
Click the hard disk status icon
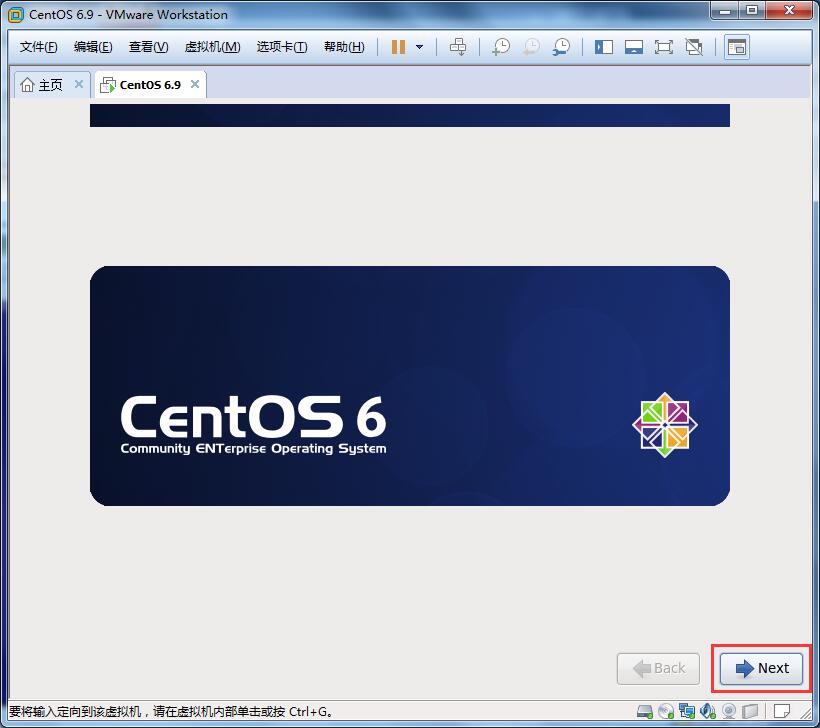tap(645, 711)
